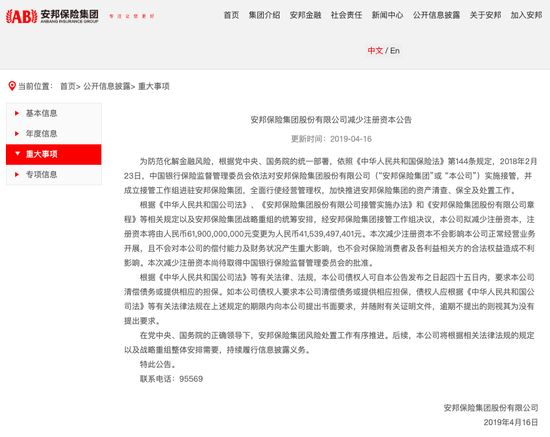The width and height of the screenshot is (550, 437).
Task: Click the signature 安邦保险集团股份有限公司 at bottom
Action: point(491,408)
